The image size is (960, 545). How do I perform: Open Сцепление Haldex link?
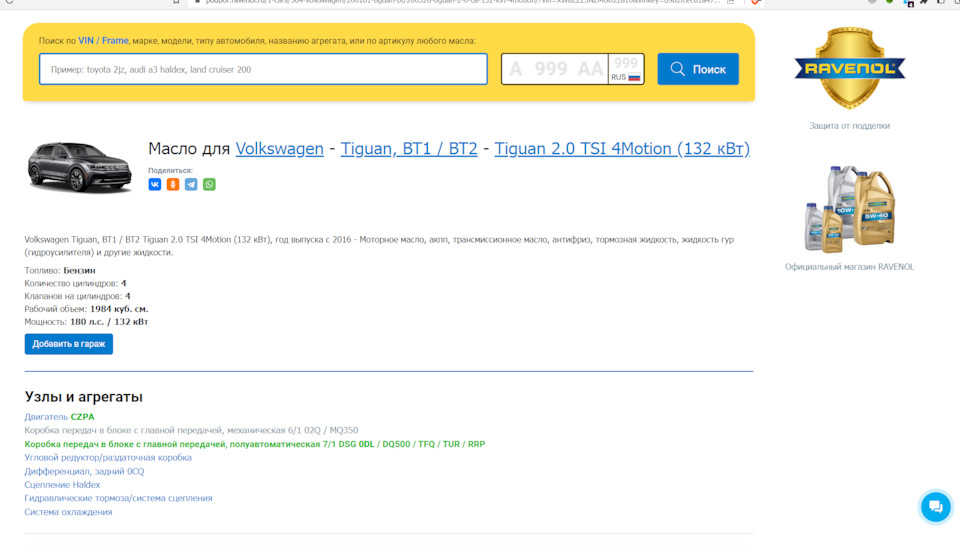pos(62,484)
